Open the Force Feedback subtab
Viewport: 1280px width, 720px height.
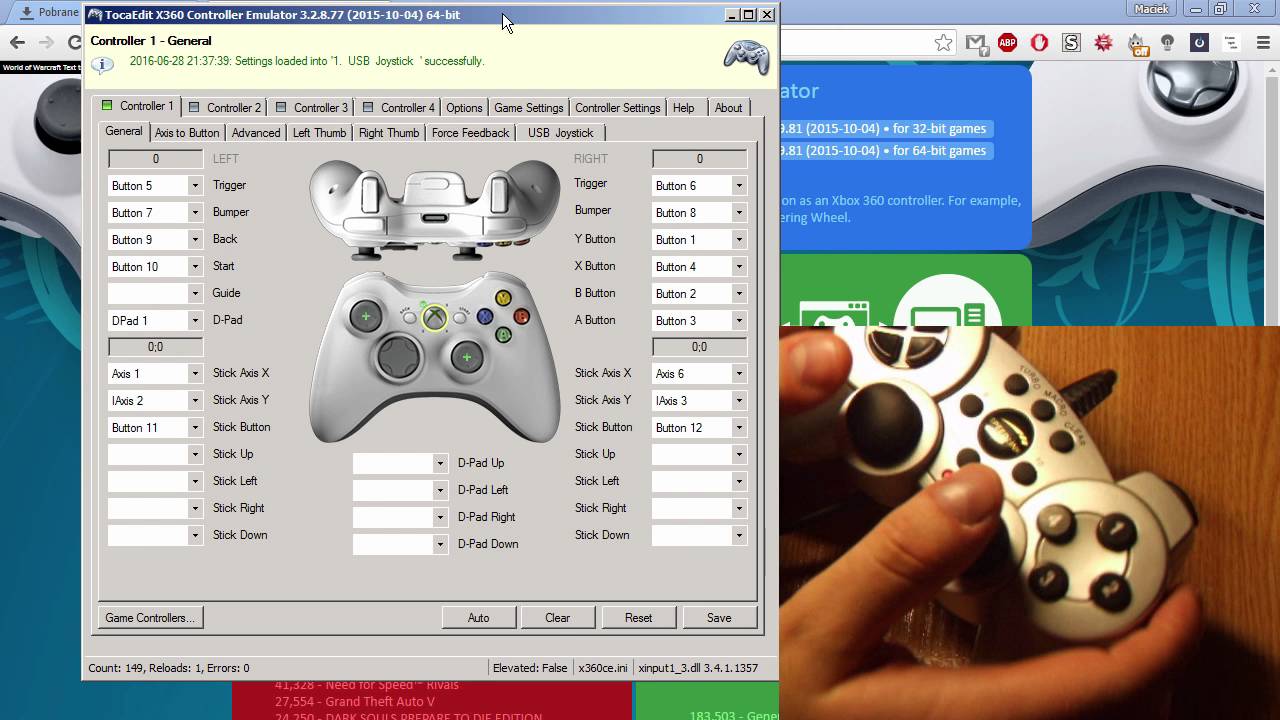(x=470, y=132)
